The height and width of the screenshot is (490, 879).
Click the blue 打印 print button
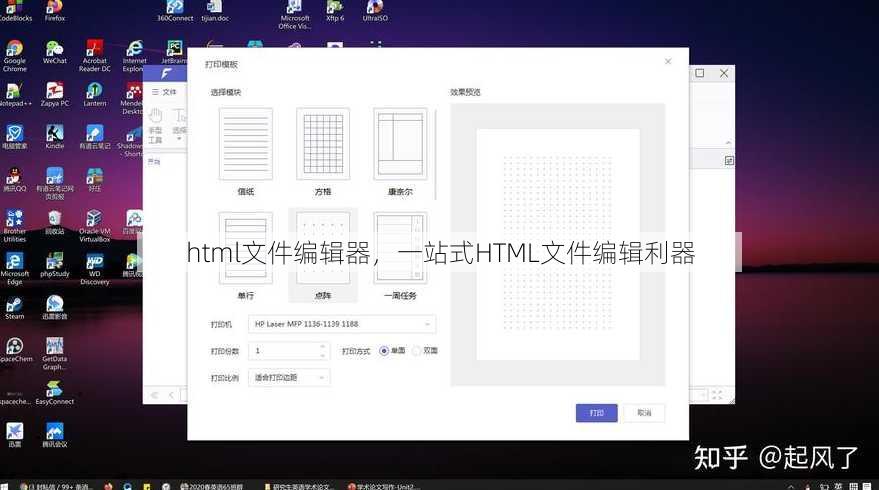(596, 413)
